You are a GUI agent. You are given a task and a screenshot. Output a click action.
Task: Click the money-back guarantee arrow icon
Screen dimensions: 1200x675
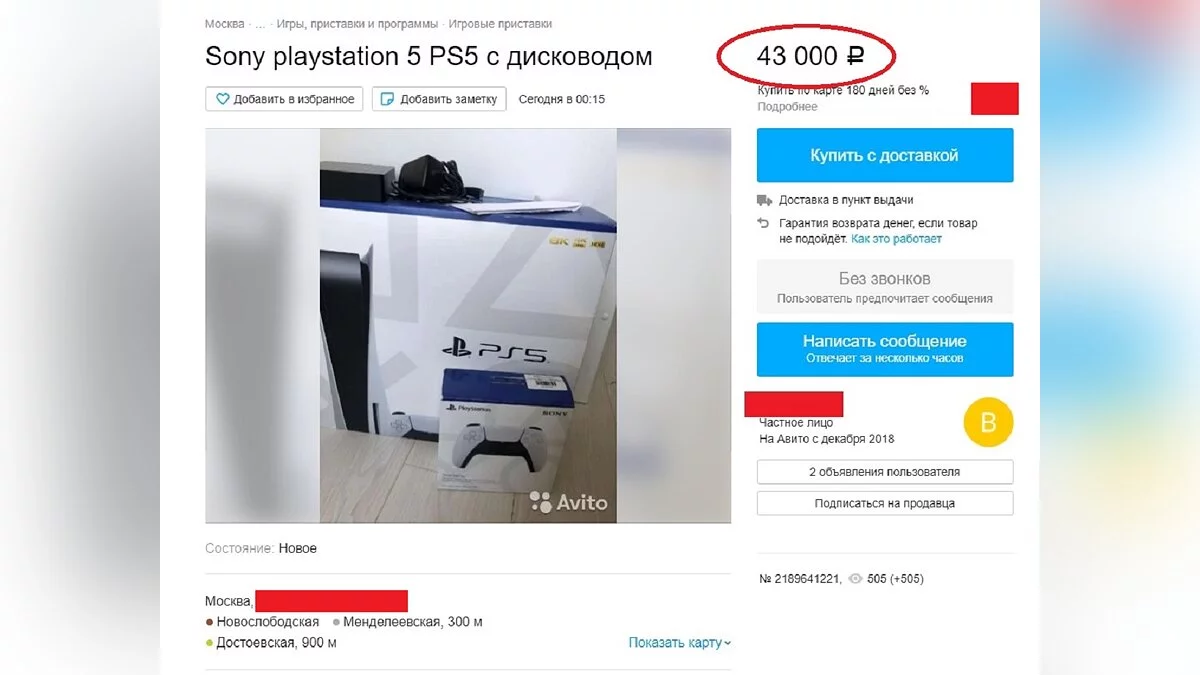point(764,223)
